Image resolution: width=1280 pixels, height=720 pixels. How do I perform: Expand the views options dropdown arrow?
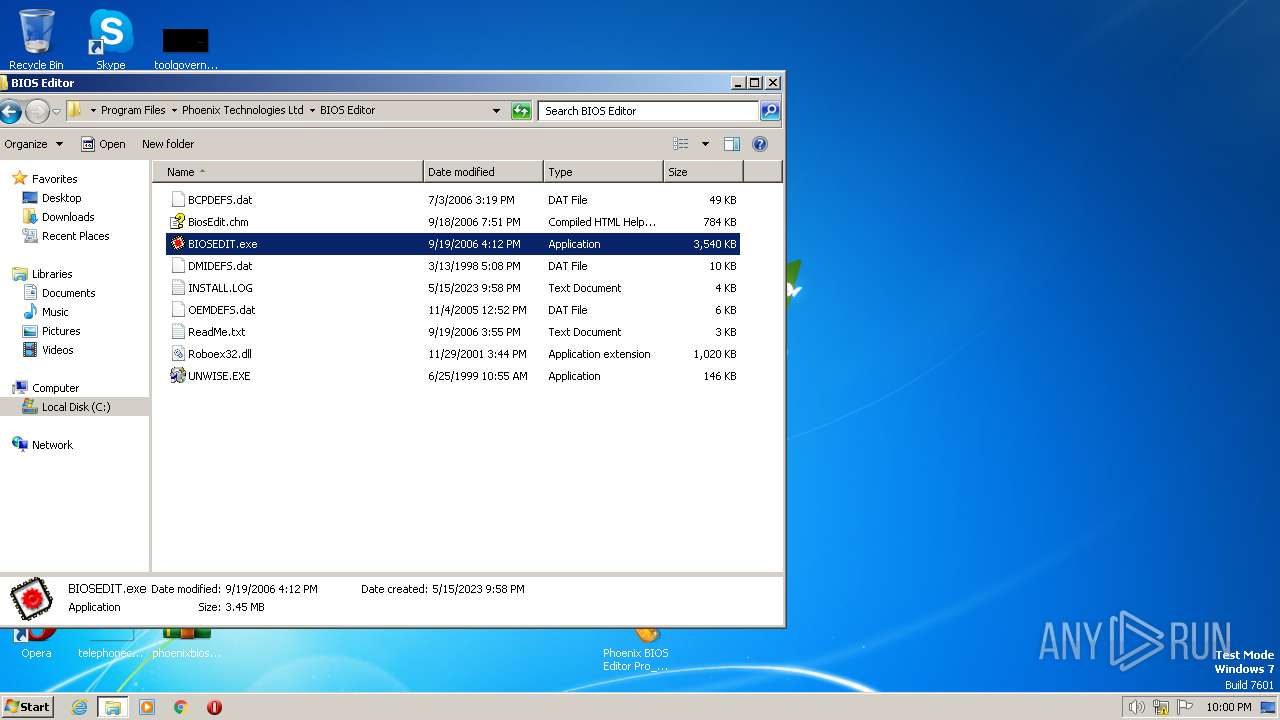pos(705,144)
